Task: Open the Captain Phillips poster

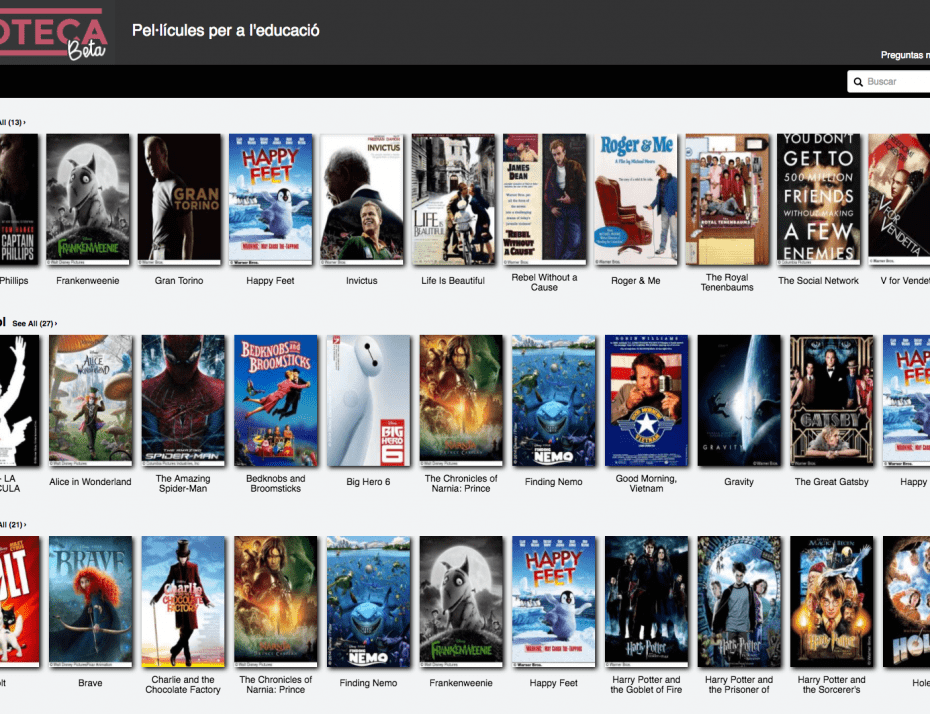Action: click(19, 199)
